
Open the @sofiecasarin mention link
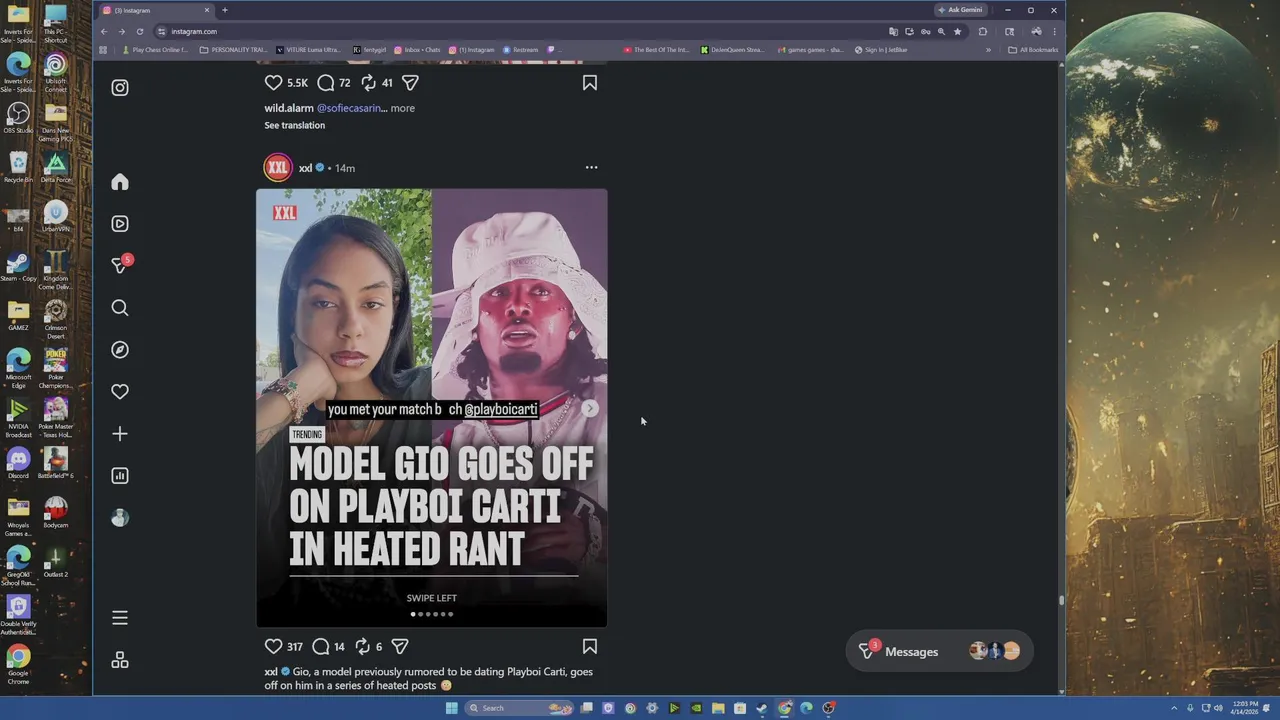tap(352, 108)
